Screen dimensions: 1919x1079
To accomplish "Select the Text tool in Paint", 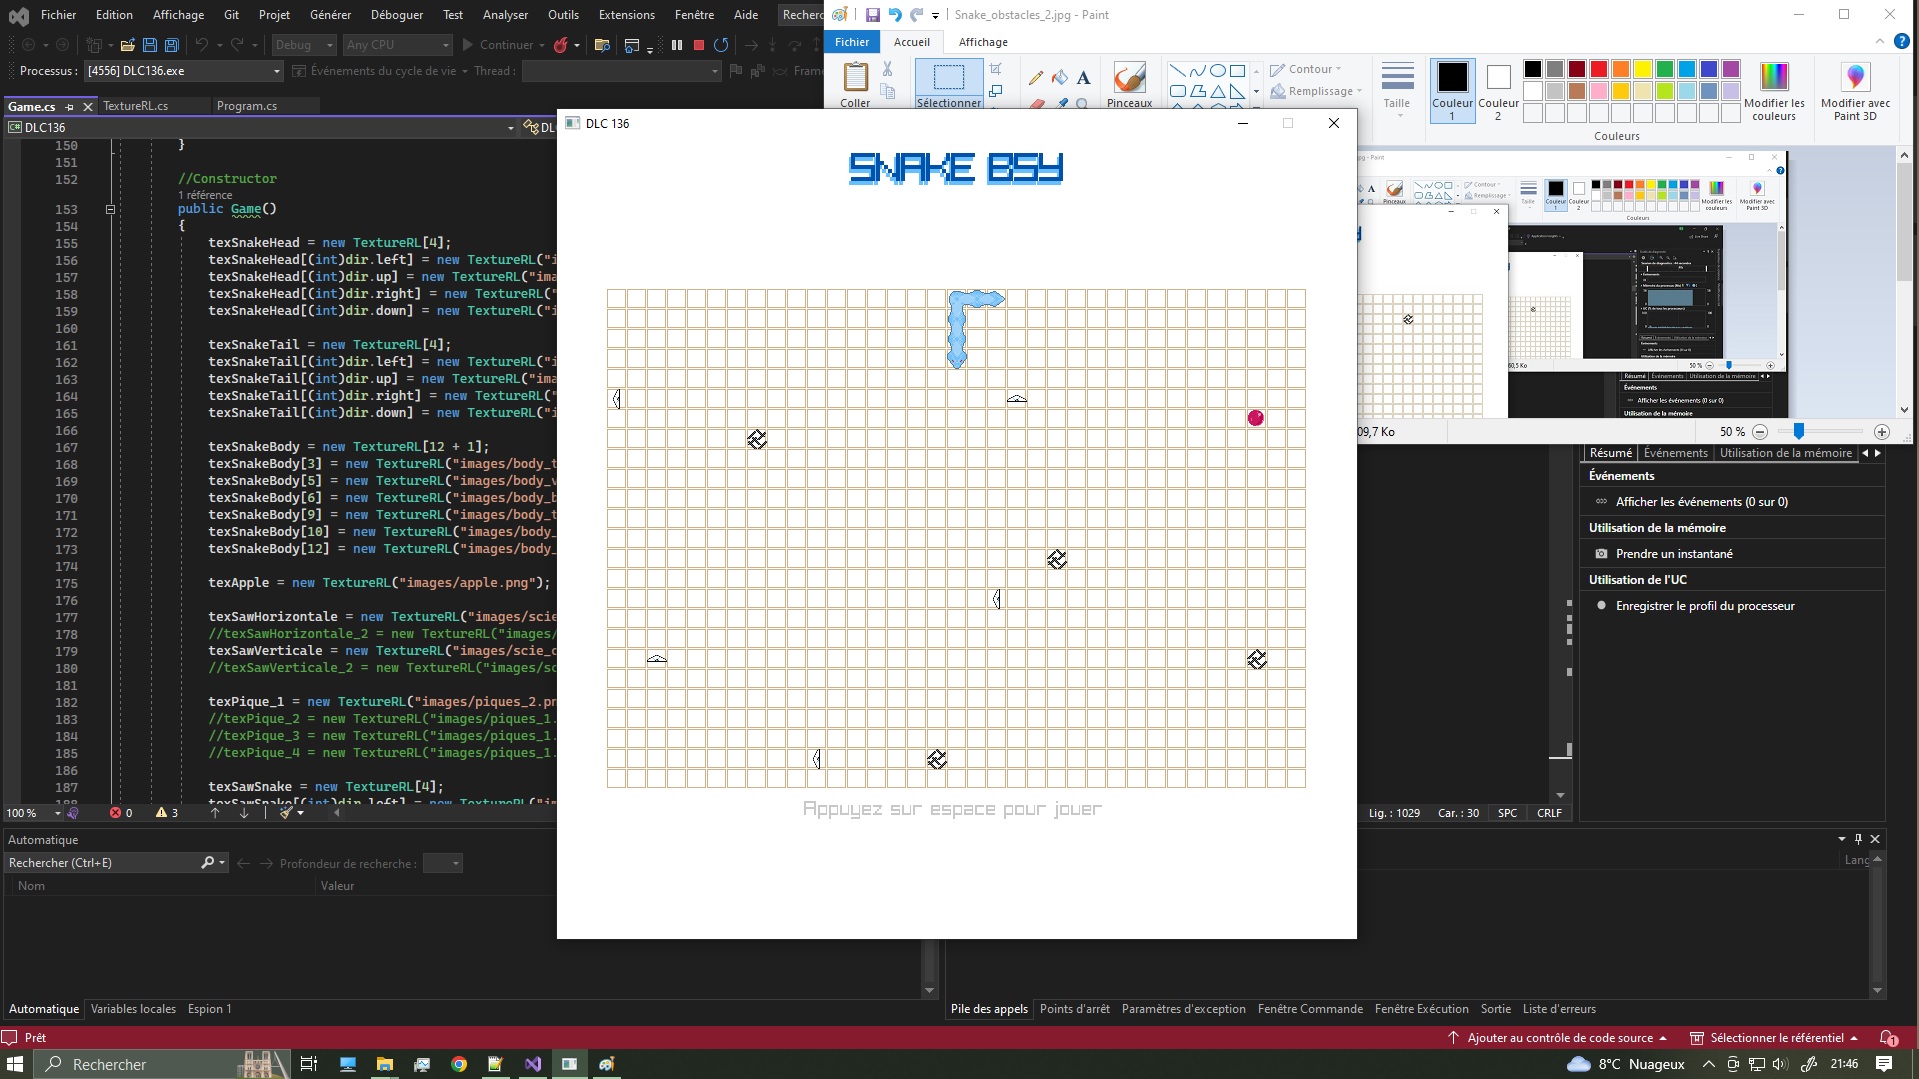I will point(1083,77).
